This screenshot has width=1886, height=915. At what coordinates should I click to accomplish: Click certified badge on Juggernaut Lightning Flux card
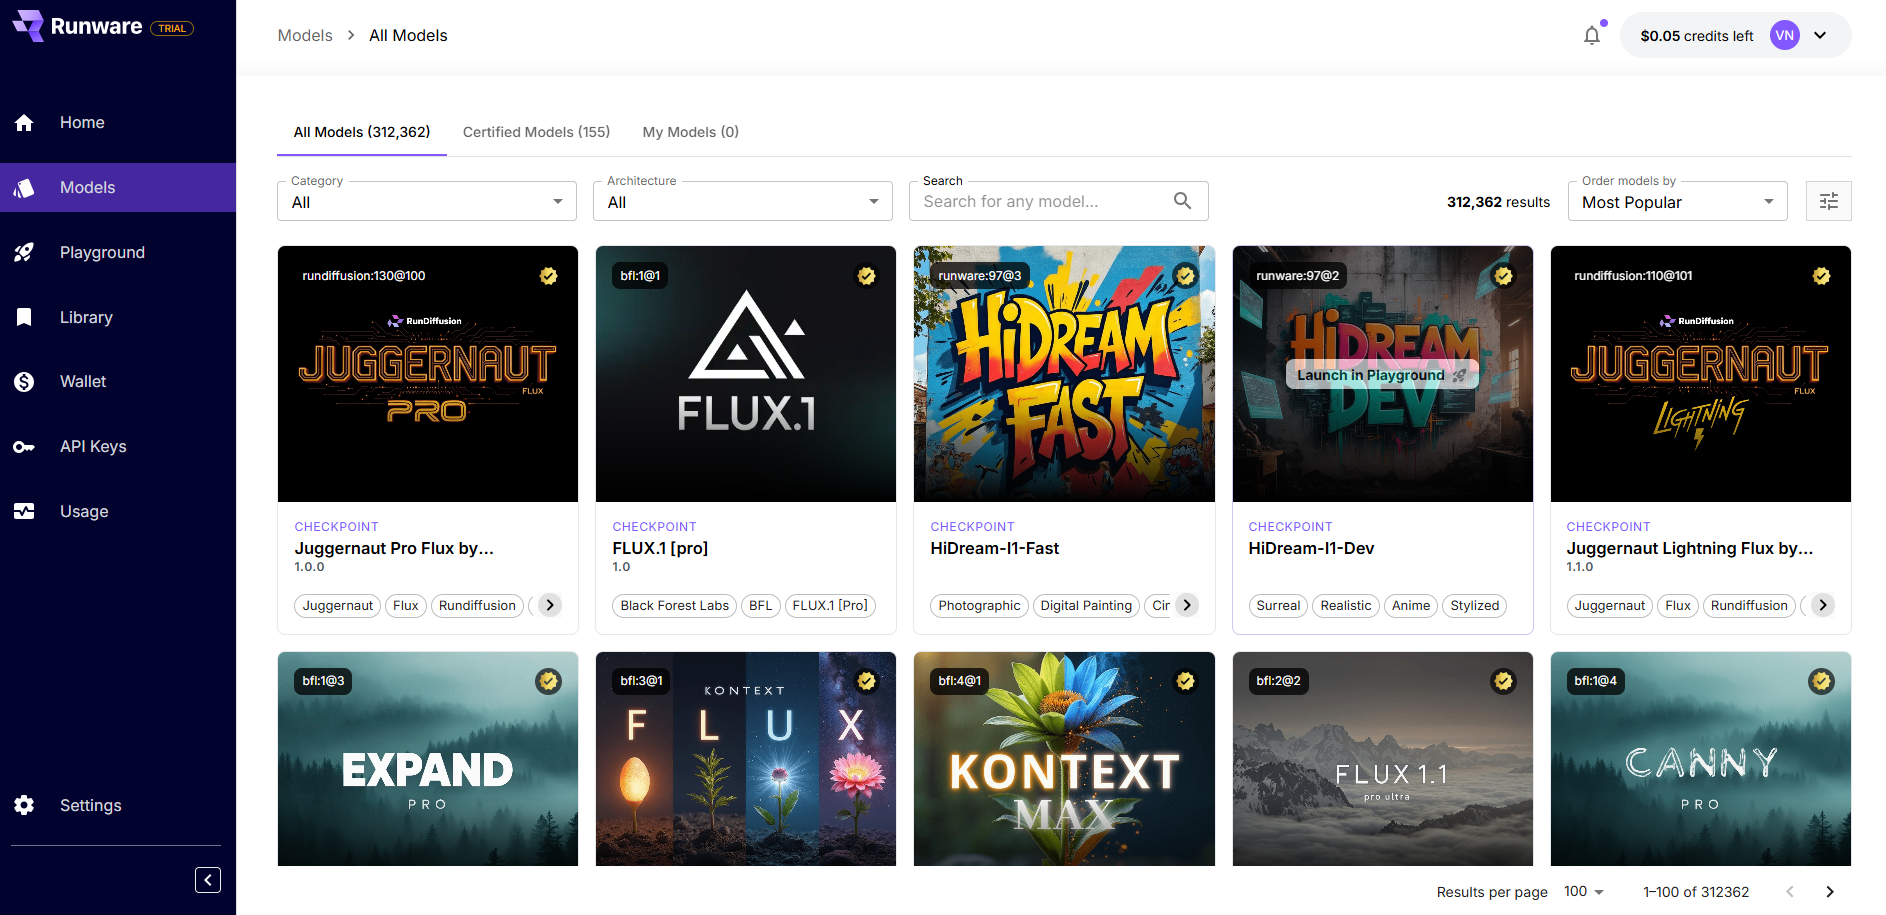[1821, 276]
